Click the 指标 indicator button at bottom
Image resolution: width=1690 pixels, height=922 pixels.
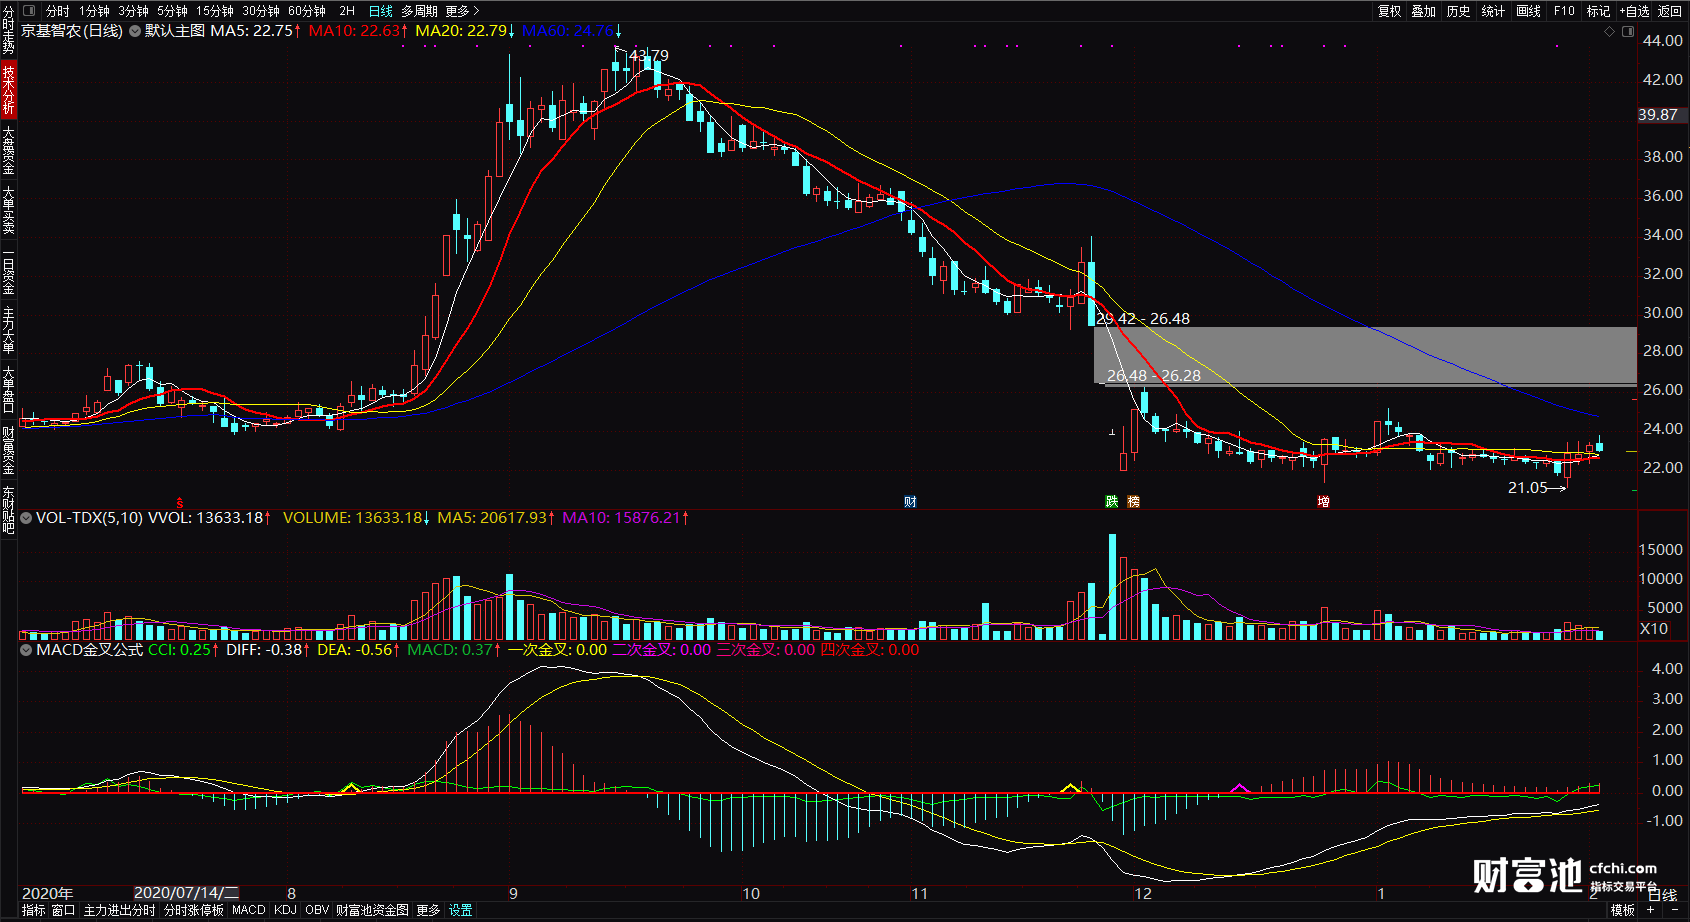coord(33,910)
